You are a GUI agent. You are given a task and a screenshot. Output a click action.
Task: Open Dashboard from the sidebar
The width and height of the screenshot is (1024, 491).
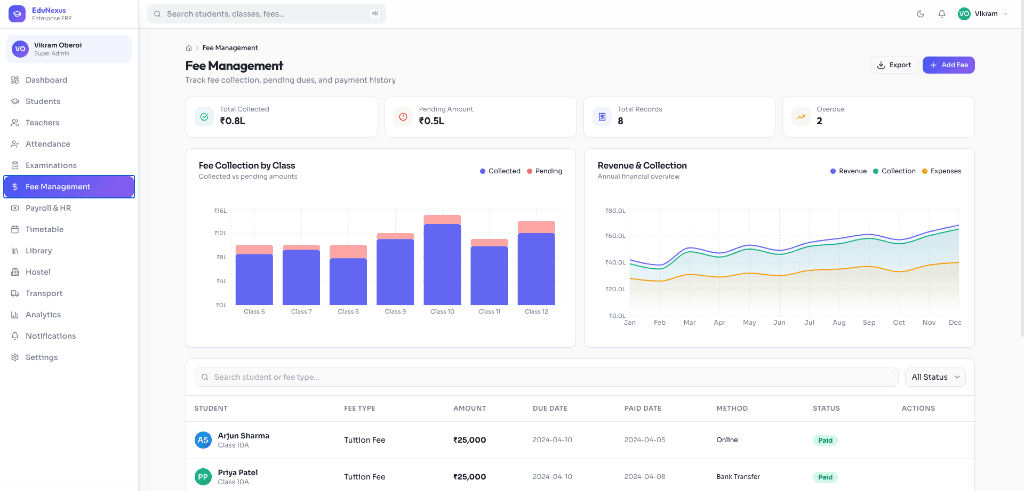point(69,80)
